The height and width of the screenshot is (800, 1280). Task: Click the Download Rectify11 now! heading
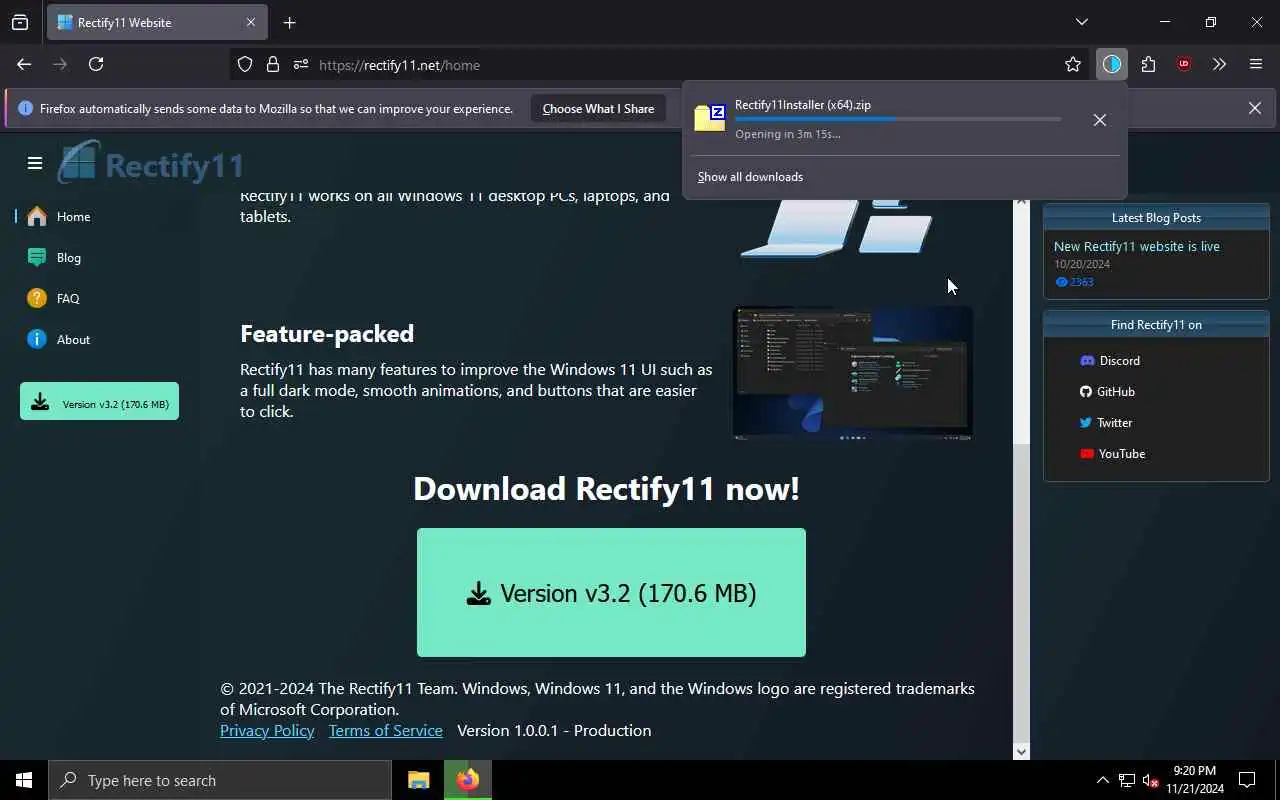(x=606, y=488)
